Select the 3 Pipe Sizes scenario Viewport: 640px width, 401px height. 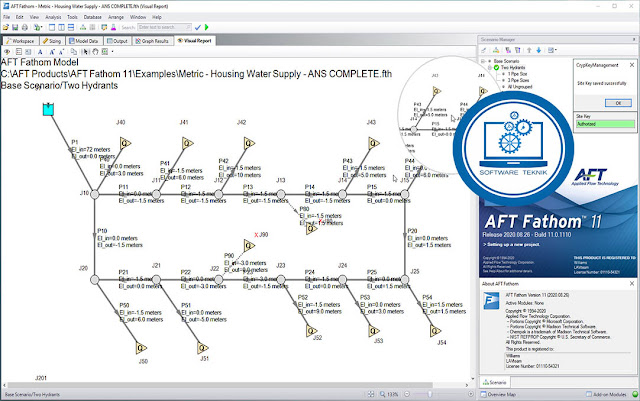(518, 80)
